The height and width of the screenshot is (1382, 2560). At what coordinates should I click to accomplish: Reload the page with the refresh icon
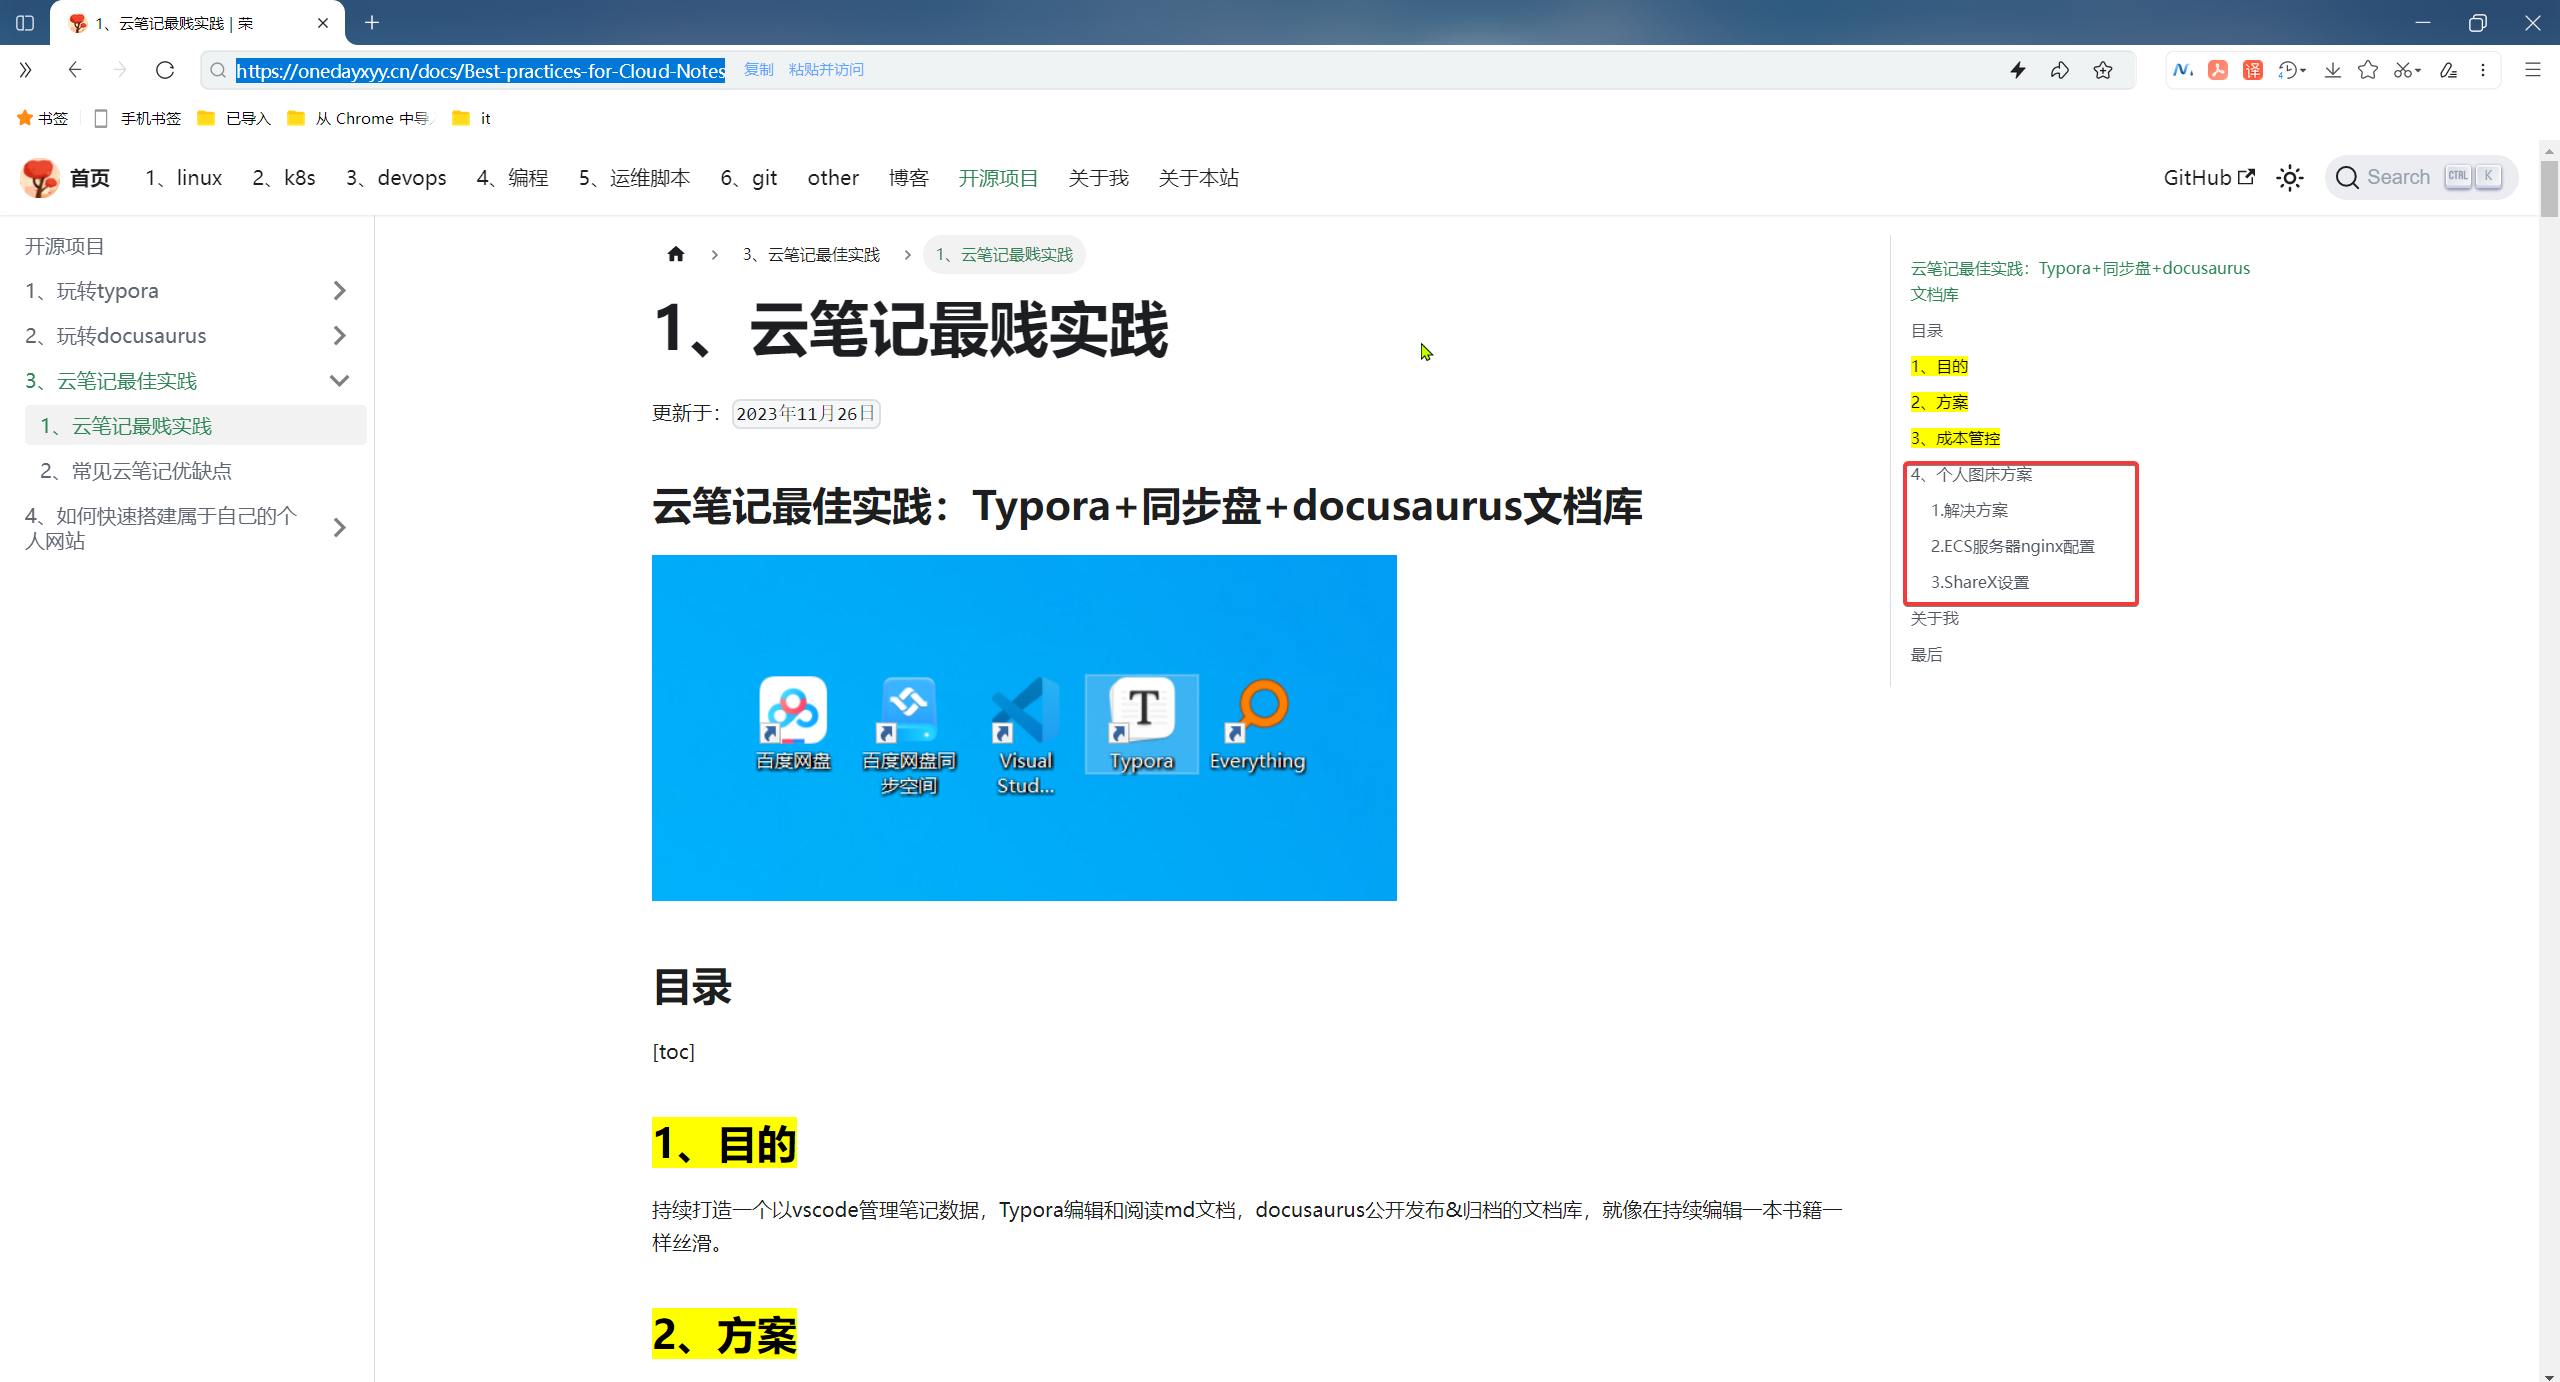[x=165, y=70]
